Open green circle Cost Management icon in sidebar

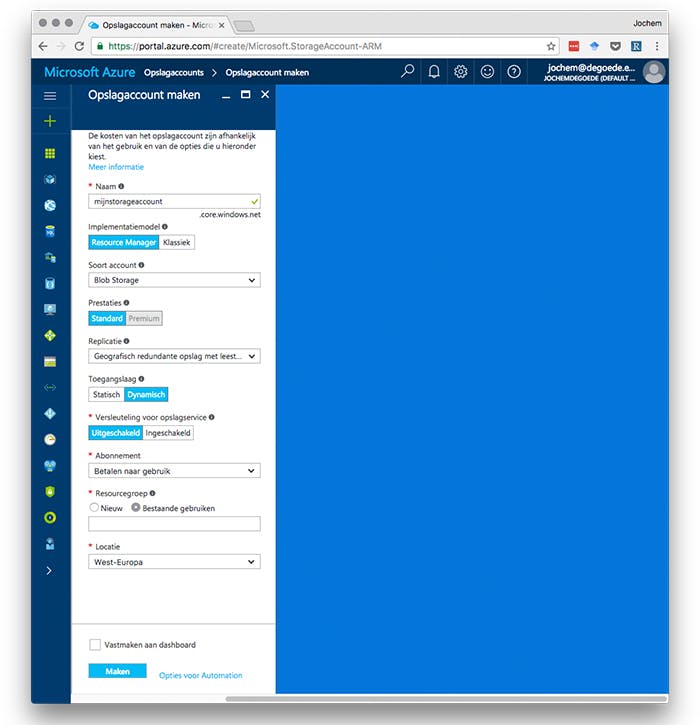pyautogui.click(x=50, y=517)
